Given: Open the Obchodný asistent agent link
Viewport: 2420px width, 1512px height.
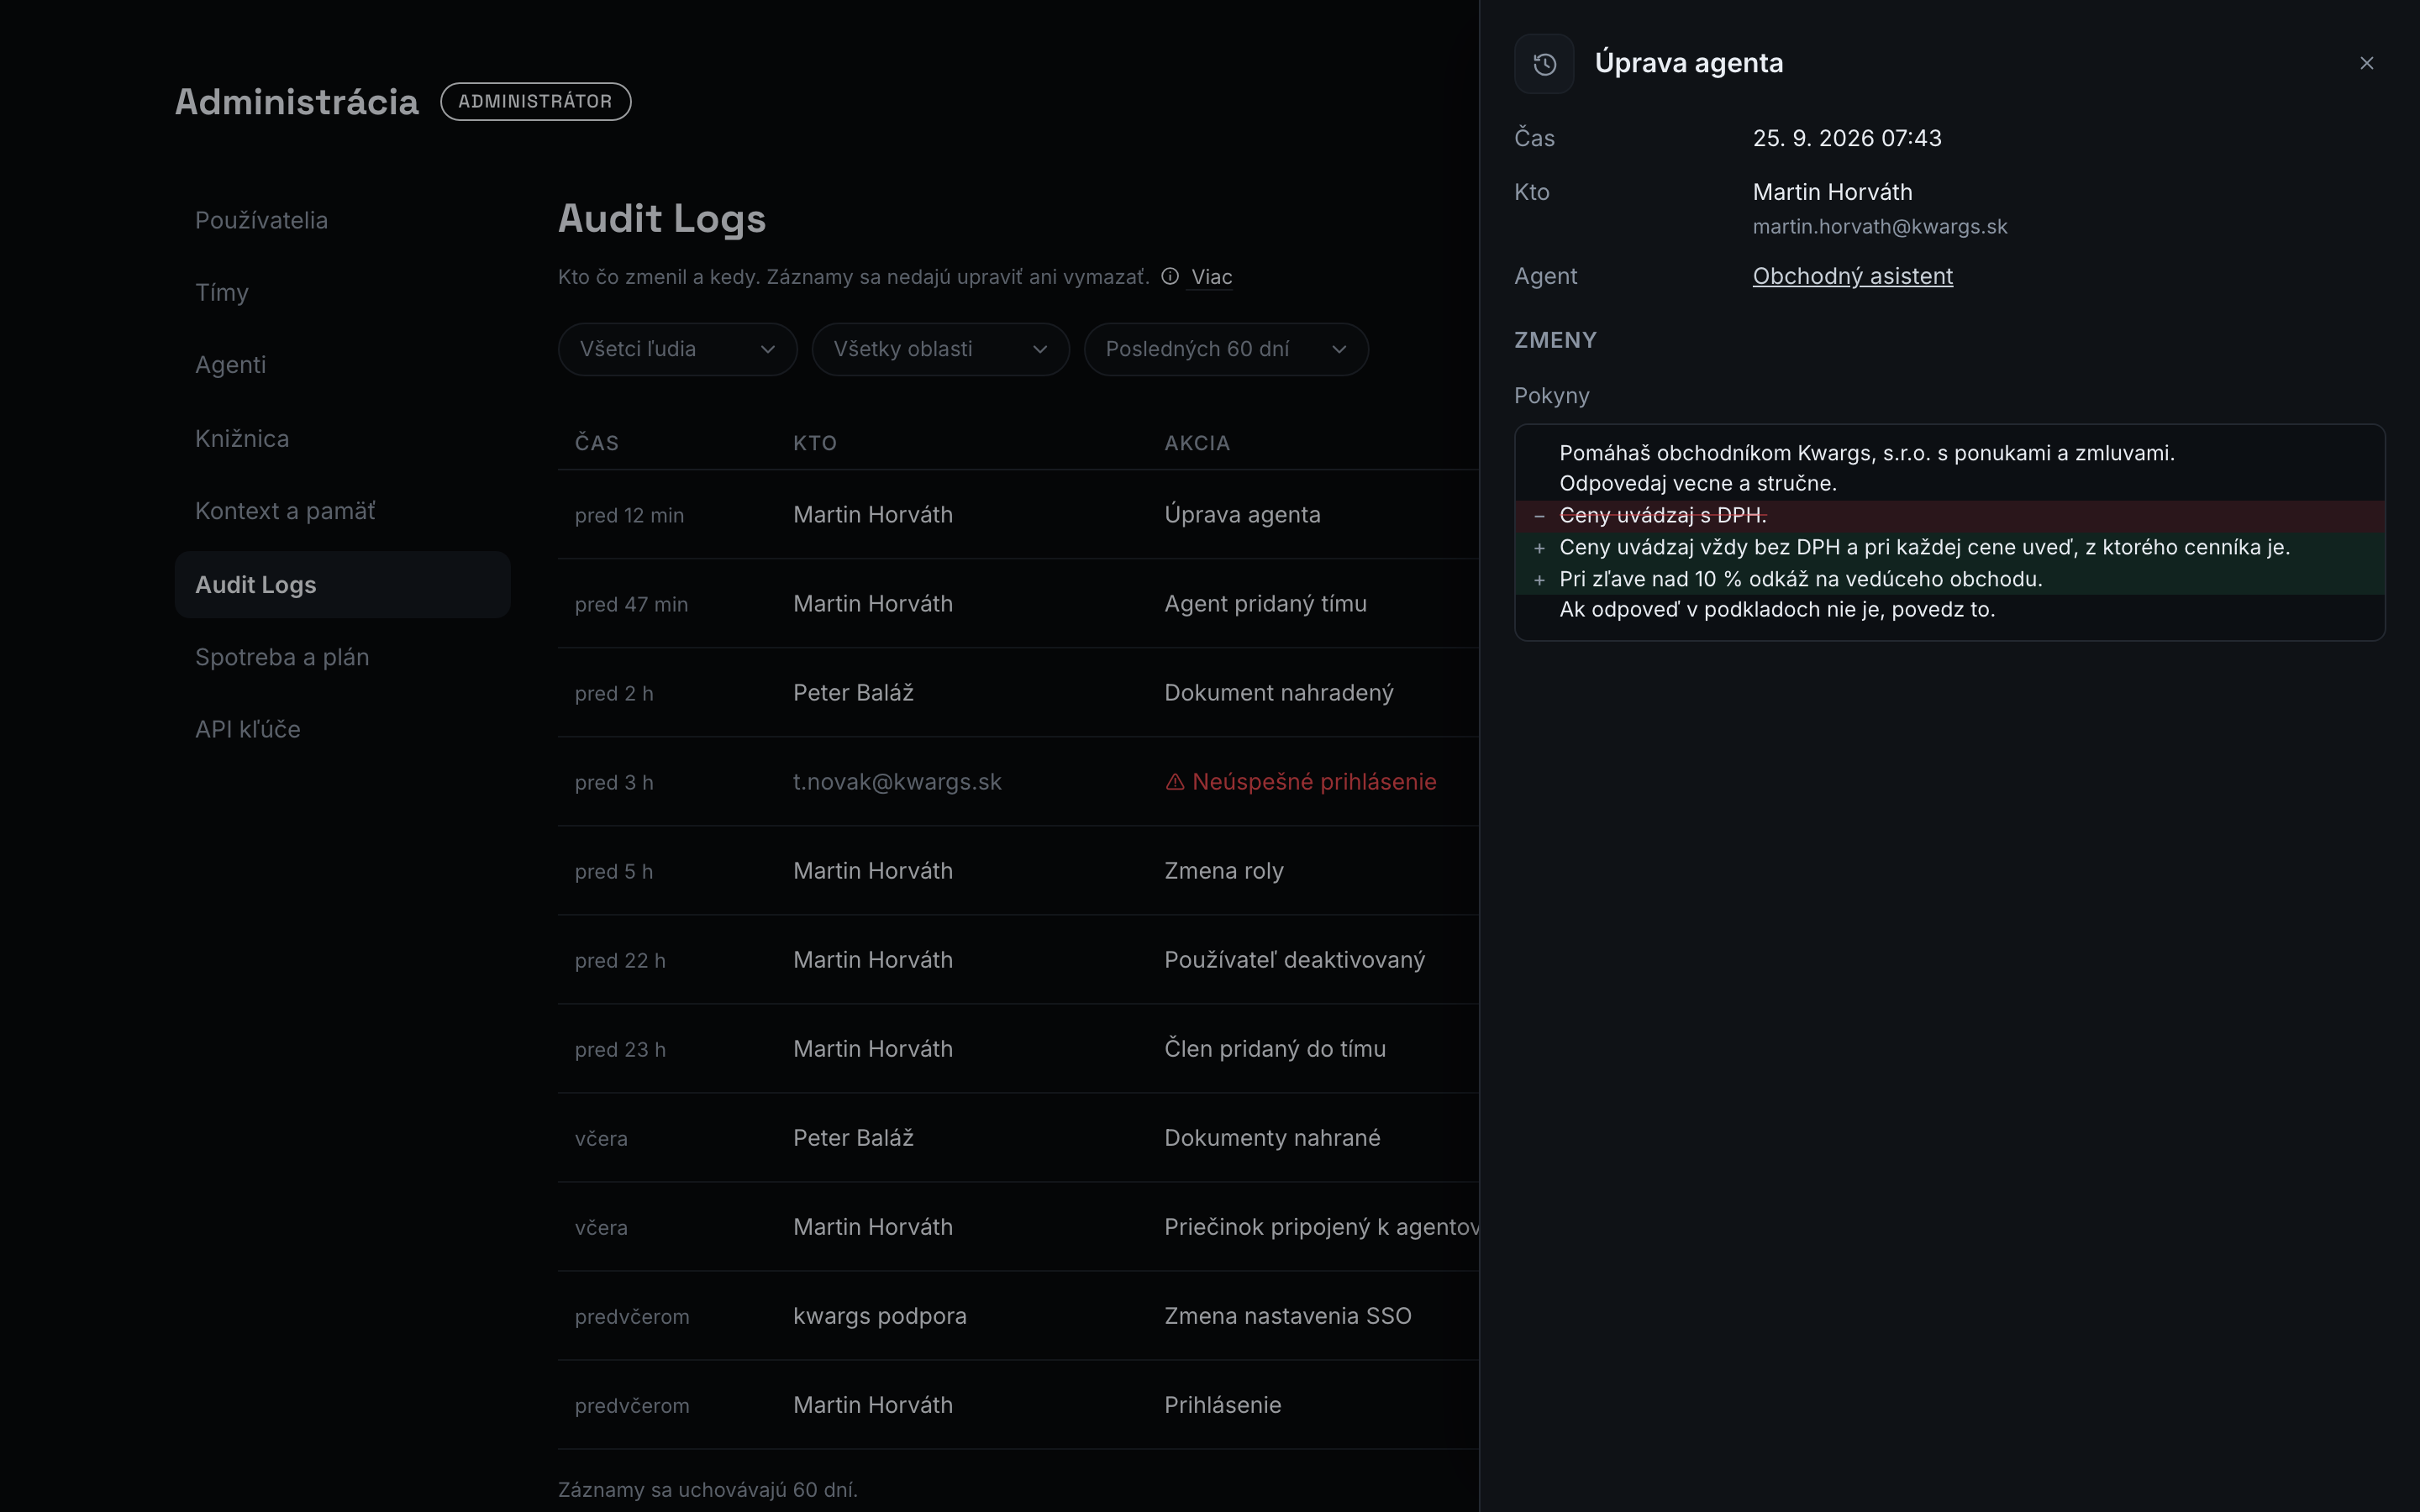Looking at the screenshot, I should point(1852,276).
